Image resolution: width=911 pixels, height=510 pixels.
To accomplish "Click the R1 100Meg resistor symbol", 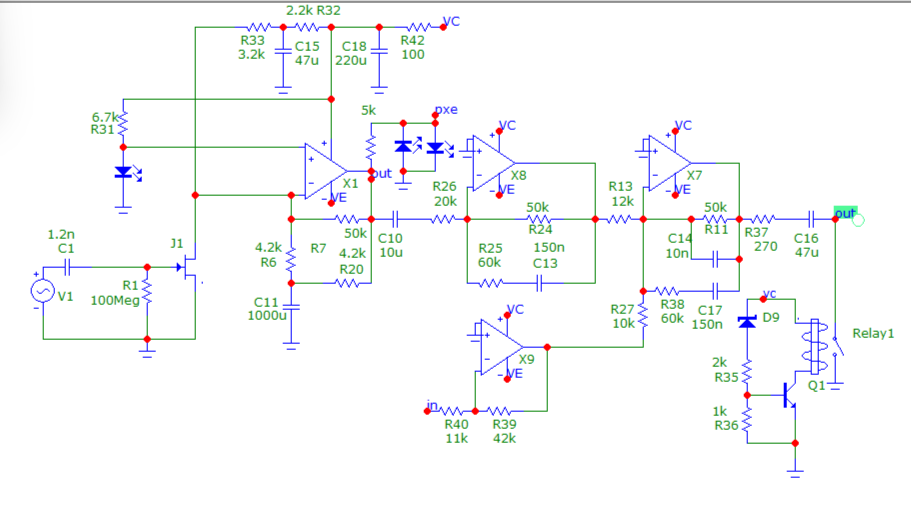I will [147, 291].
